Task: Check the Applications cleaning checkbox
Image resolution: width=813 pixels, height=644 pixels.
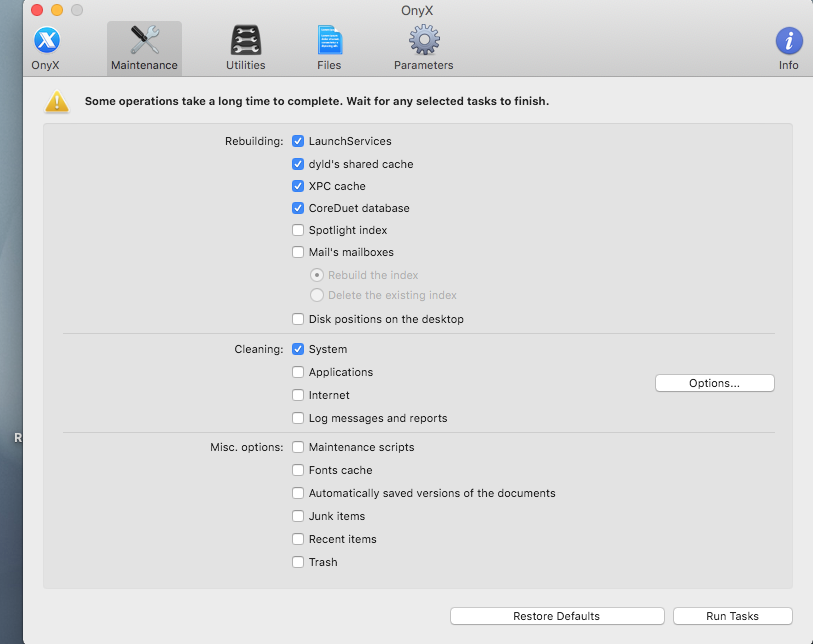Action: click(298, 372)
